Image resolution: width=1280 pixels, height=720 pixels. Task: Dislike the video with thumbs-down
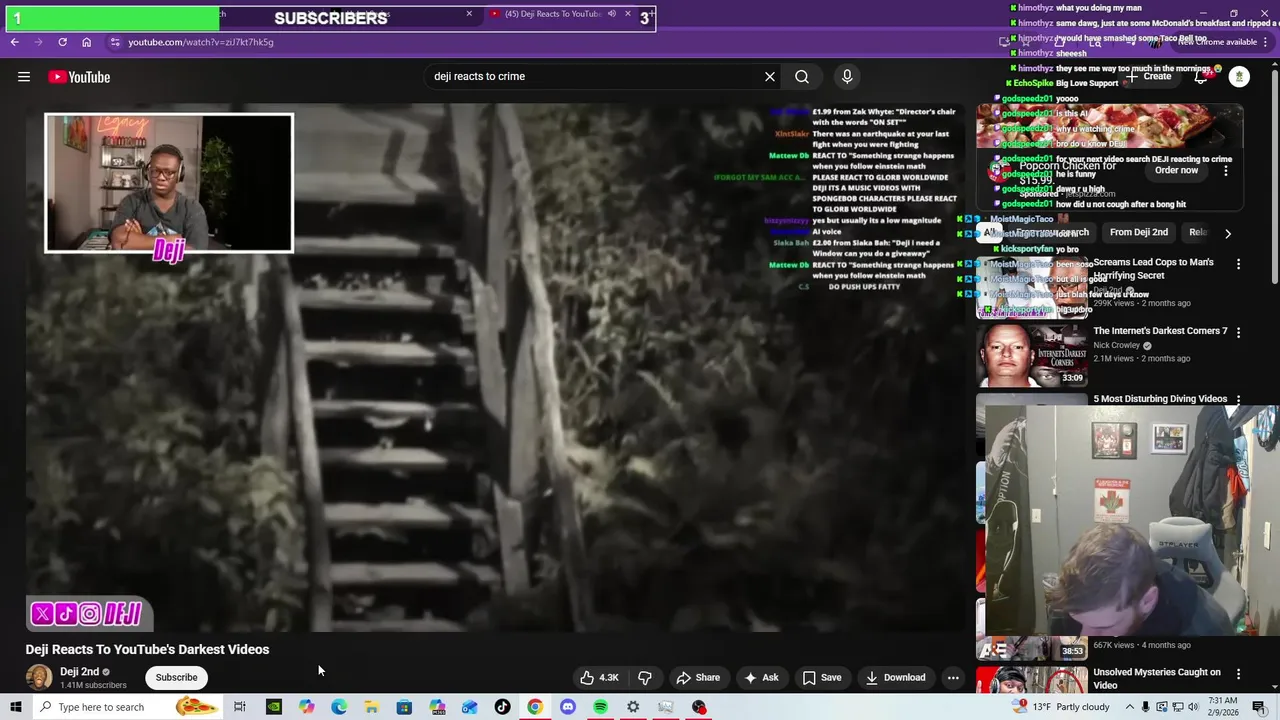point(645,677)
